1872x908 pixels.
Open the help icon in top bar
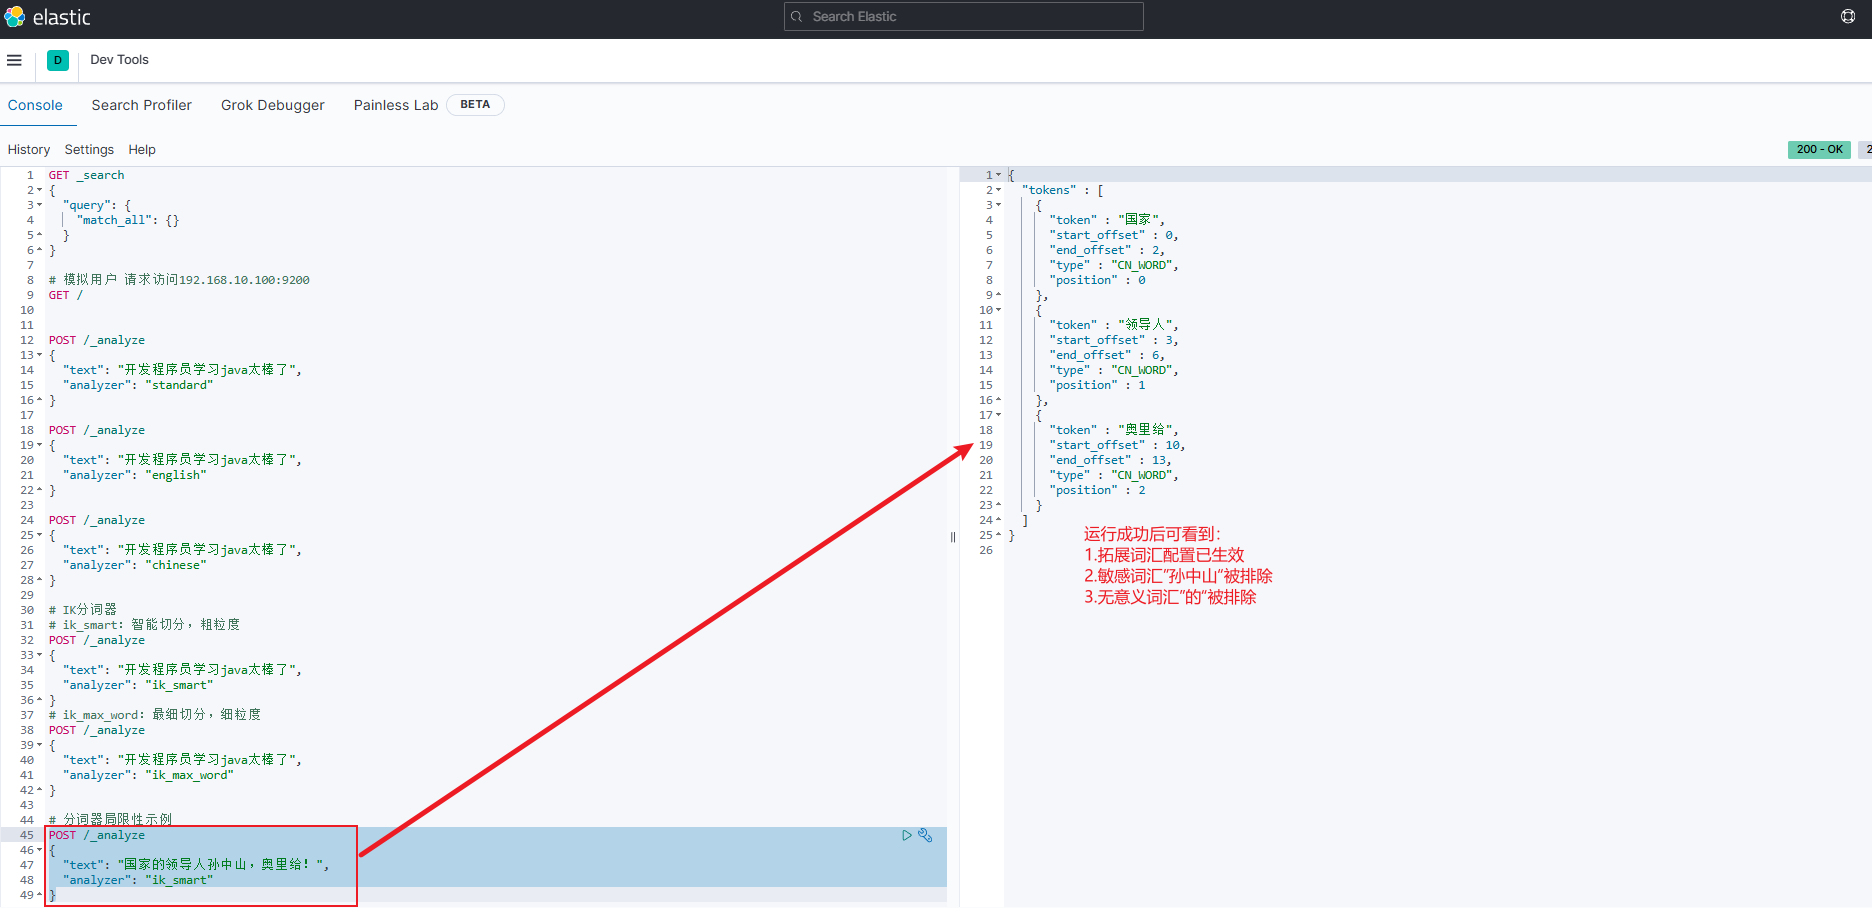pos(1847,16)
